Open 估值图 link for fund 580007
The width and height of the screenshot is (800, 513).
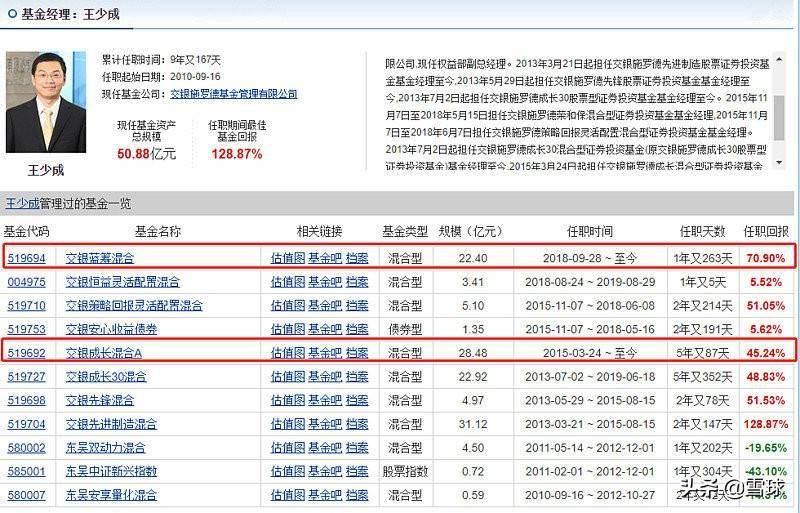(287, 495)
